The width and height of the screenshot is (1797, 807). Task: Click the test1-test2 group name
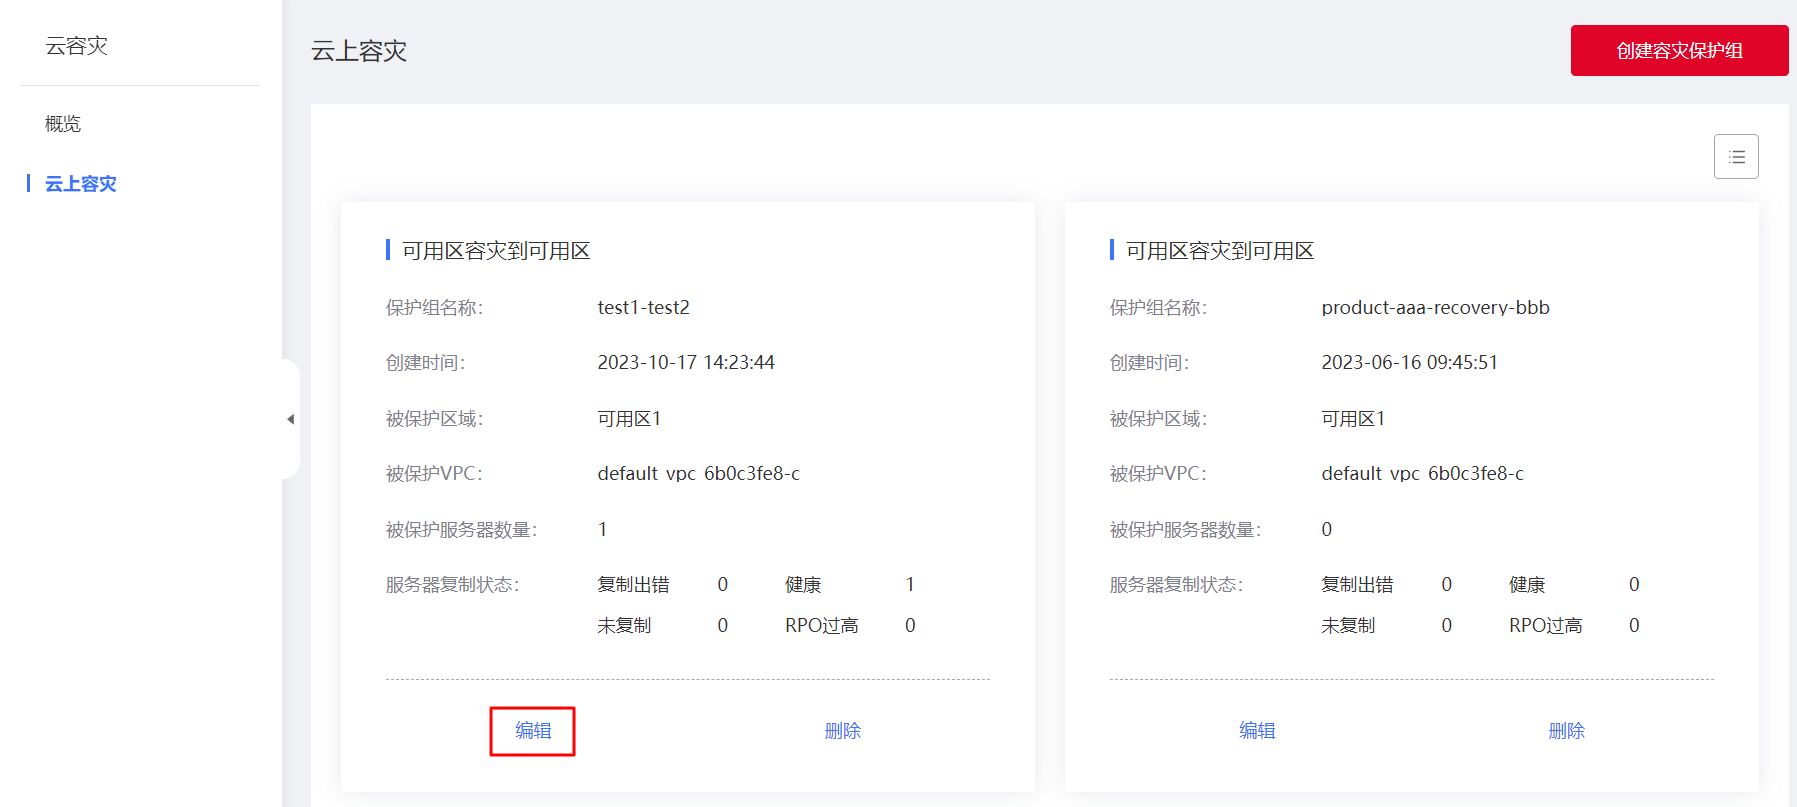point(643,308)
